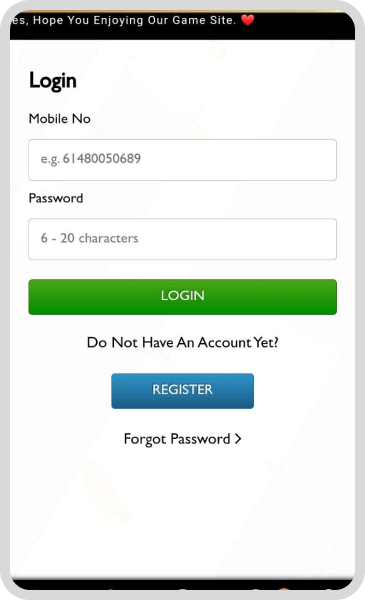The width and height of the screenshot is (365, 600).
Task: Click the 'e.g. 61480050689' placeholder text
Action: (x=91, y=158)
